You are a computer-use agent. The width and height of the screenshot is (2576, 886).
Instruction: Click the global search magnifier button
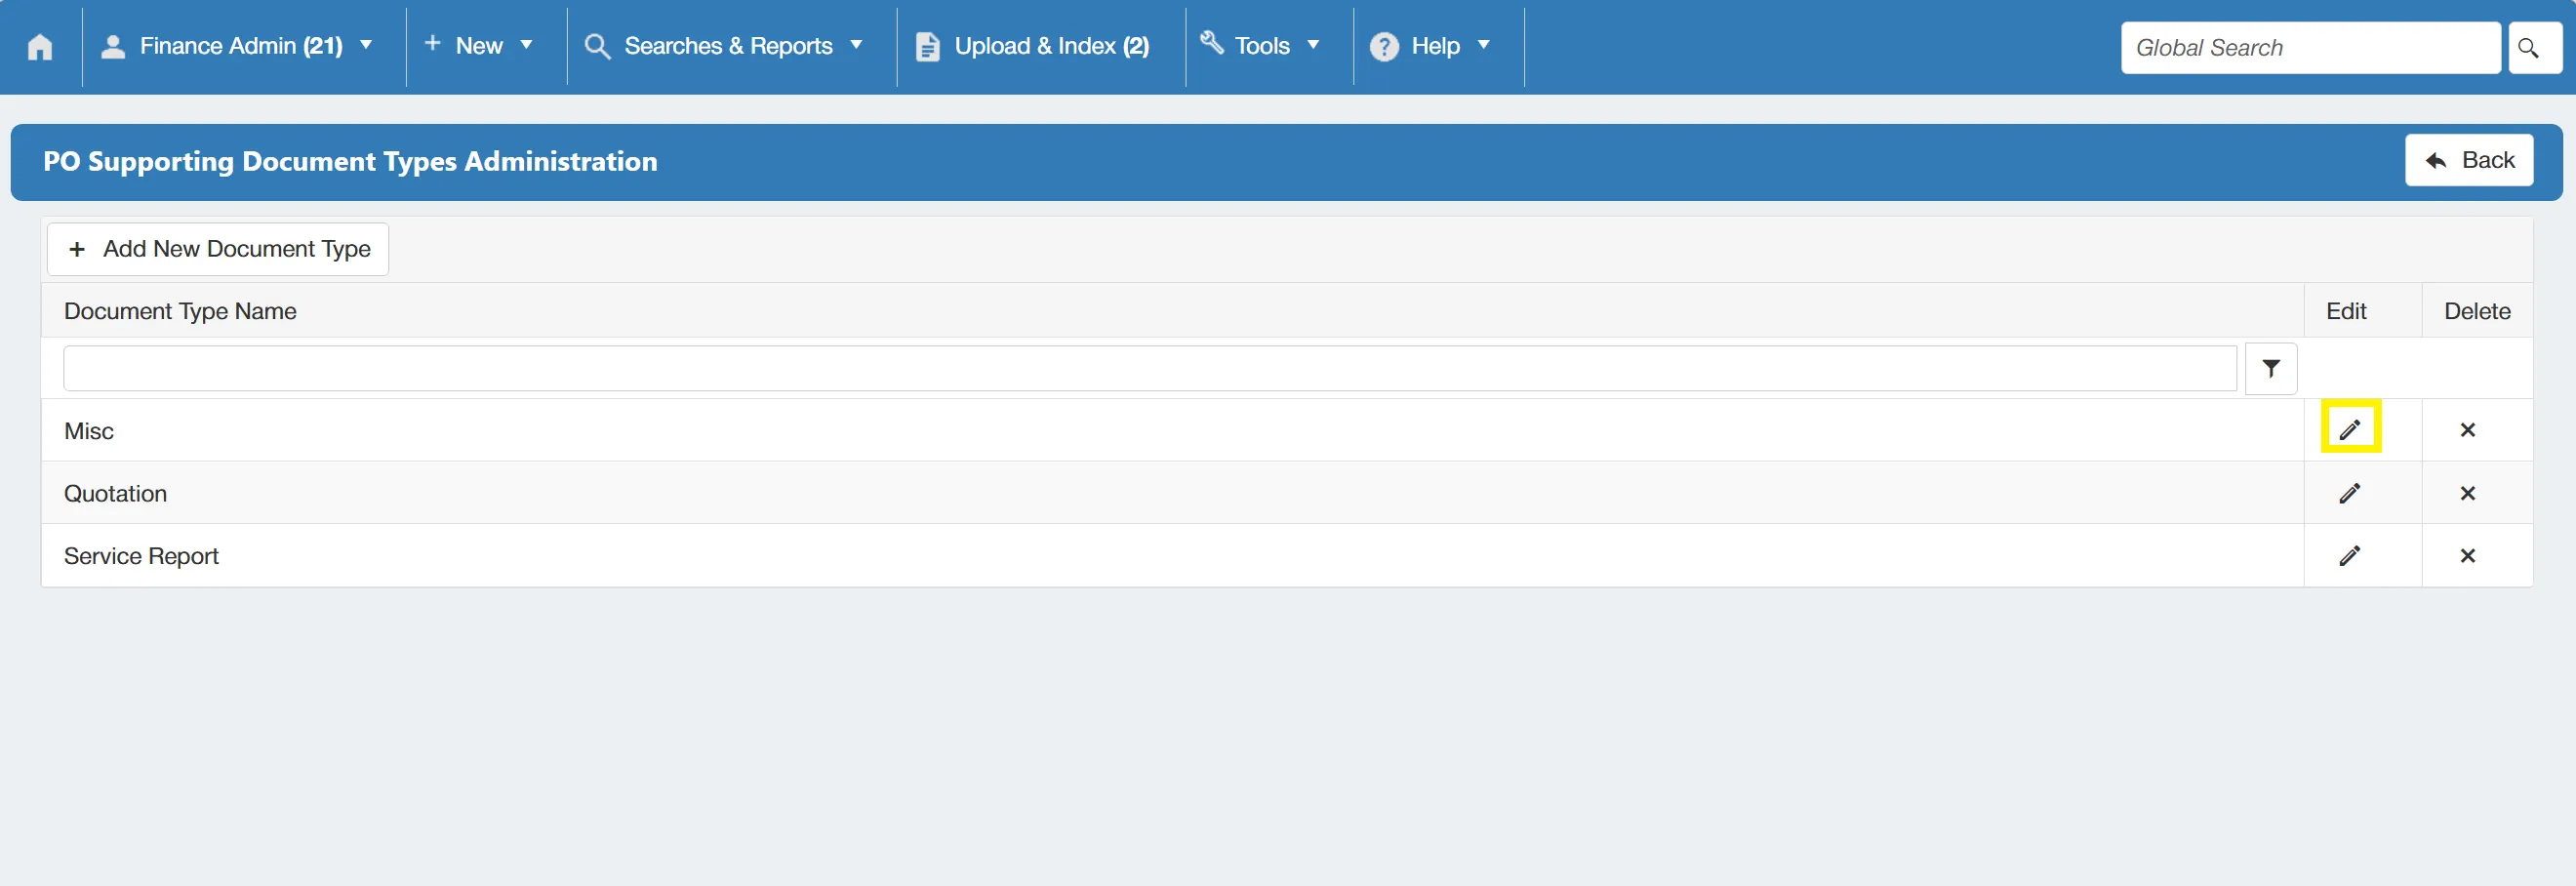pyautogui.click(x=2534, y=48)
